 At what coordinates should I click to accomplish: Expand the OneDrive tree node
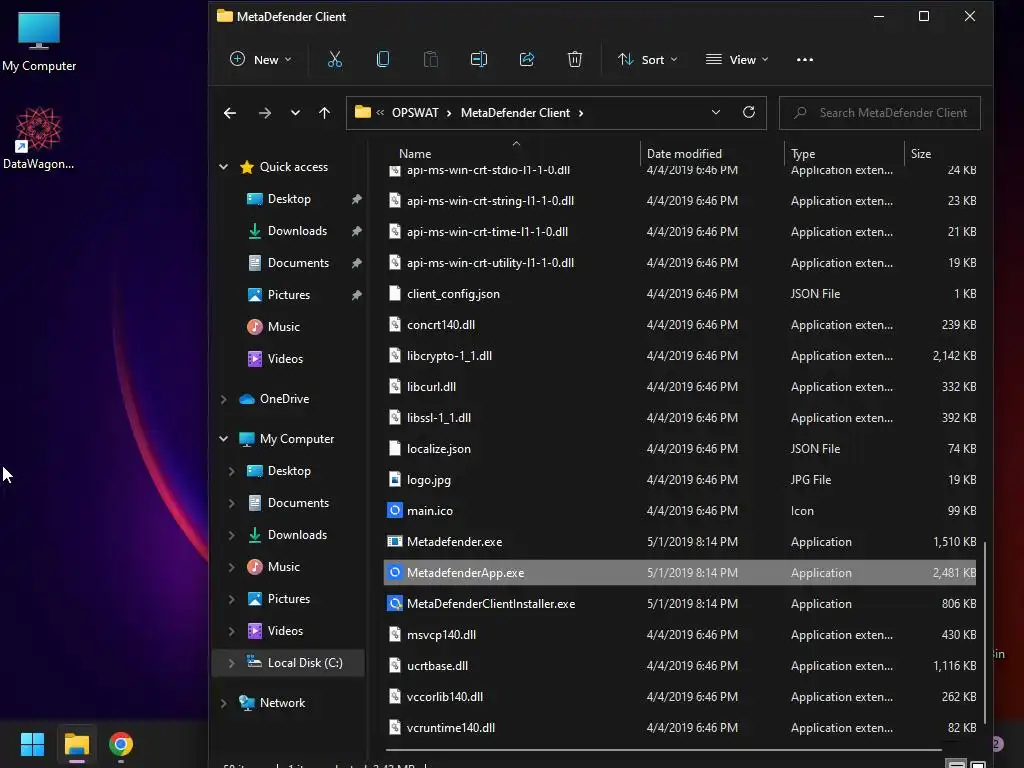[223, 399]
